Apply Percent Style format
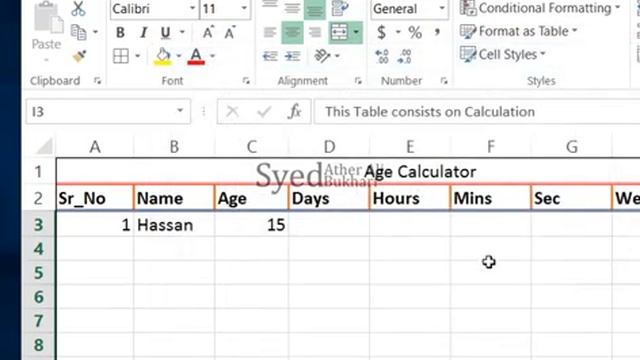 tap(415, 32)
